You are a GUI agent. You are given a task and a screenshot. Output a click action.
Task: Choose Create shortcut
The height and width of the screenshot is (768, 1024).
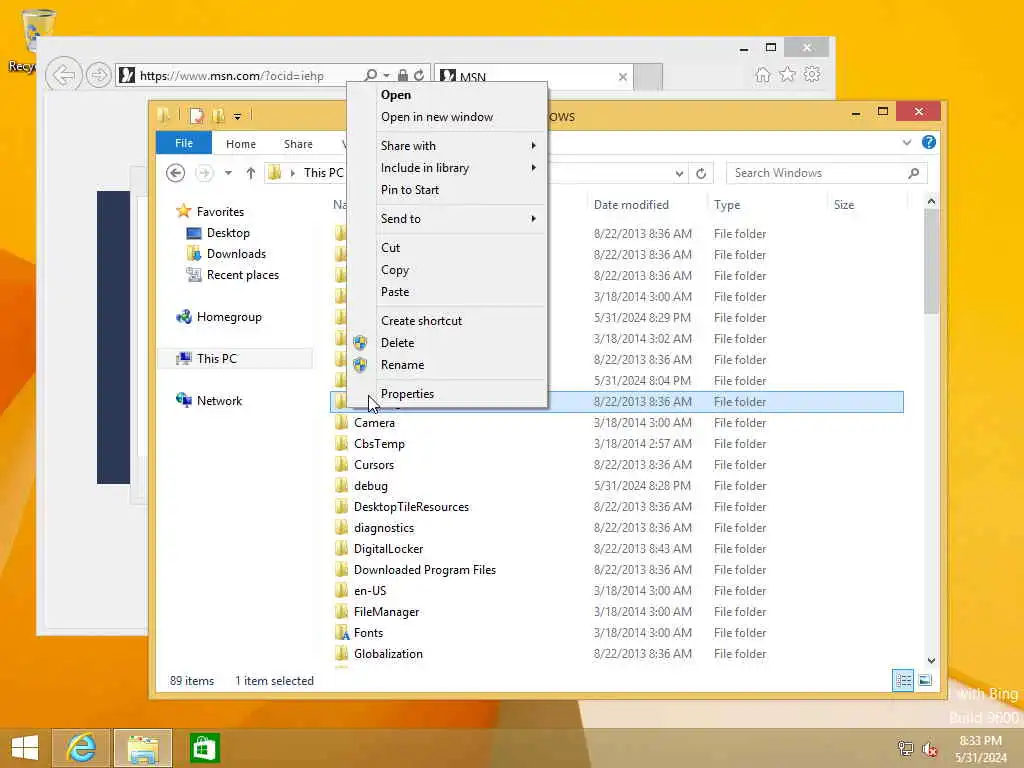(447, 321)
